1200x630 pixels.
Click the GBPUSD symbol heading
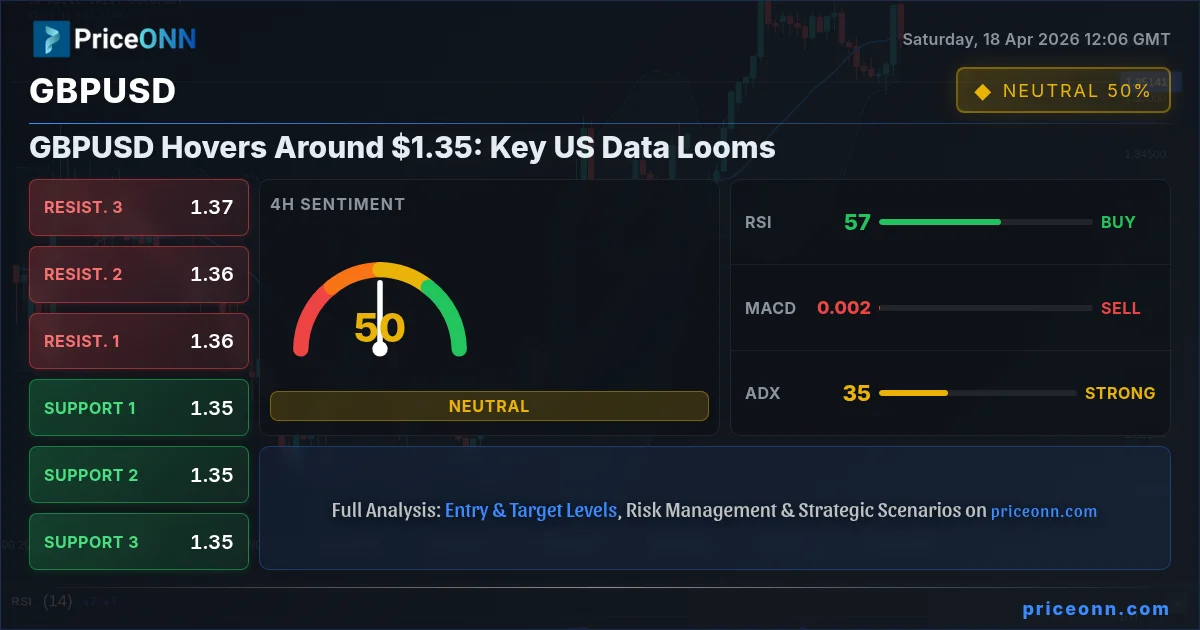coord(103,91)
